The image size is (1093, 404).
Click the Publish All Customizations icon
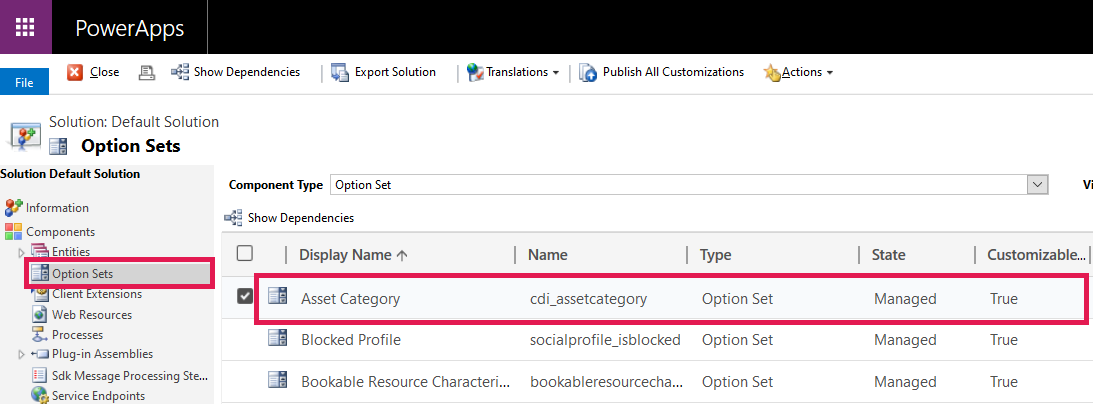(588, 72)
